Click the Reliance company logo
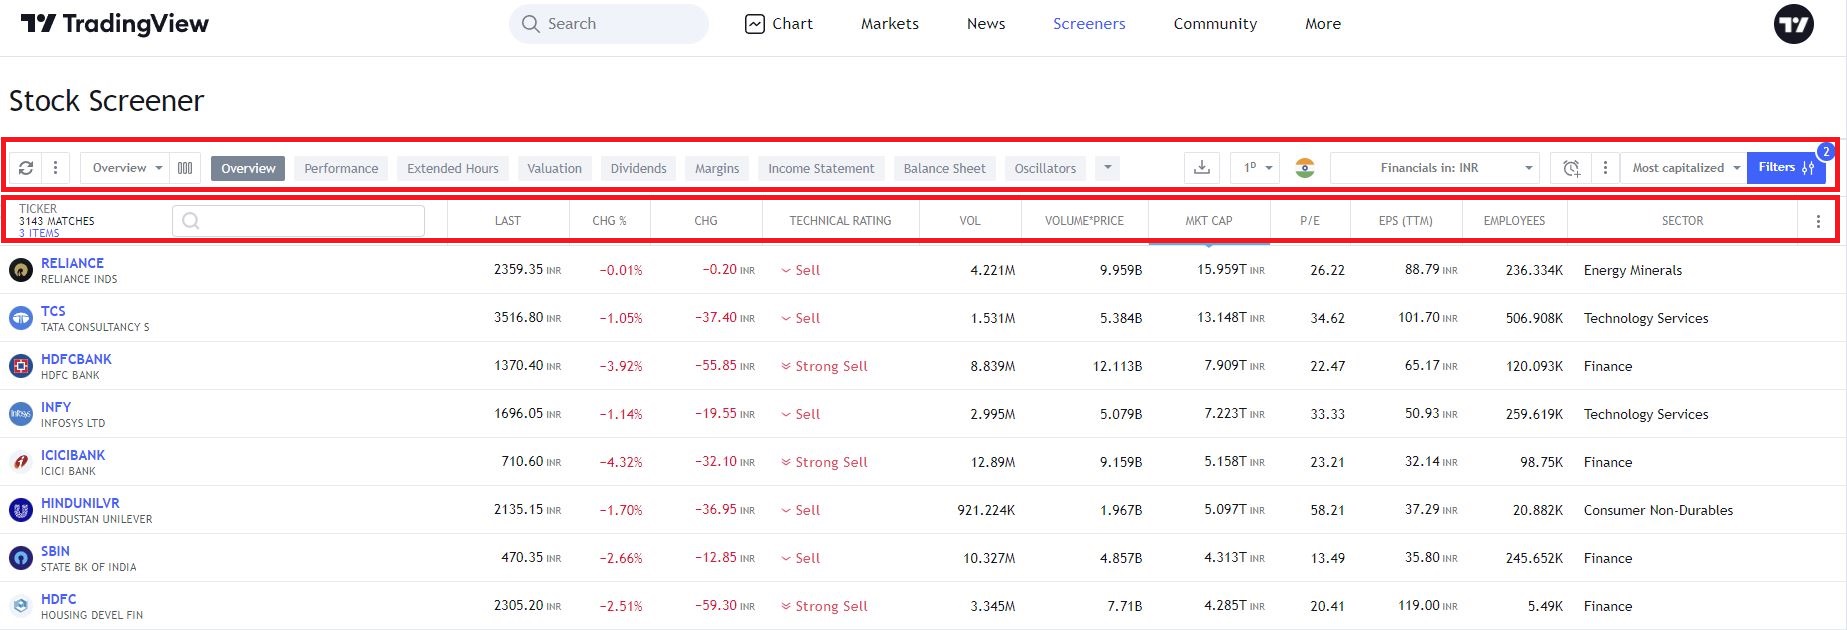Screen dimensions: 1847x630 [21, 270]
